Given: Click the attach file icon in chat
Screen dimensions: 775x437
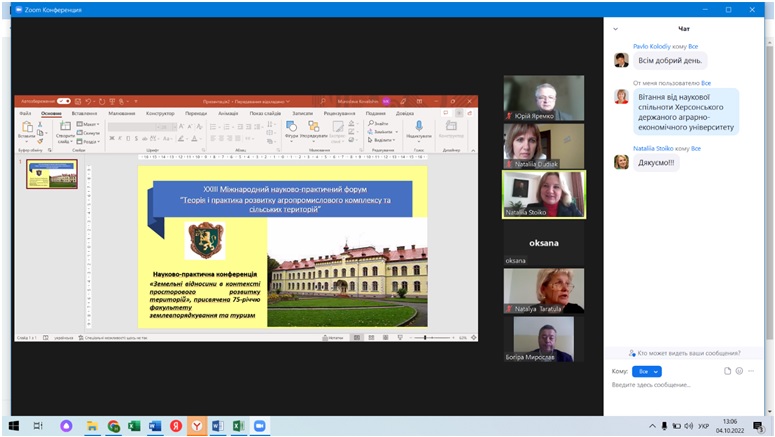Looking at the screenshot, I should [x=728, y=371].
